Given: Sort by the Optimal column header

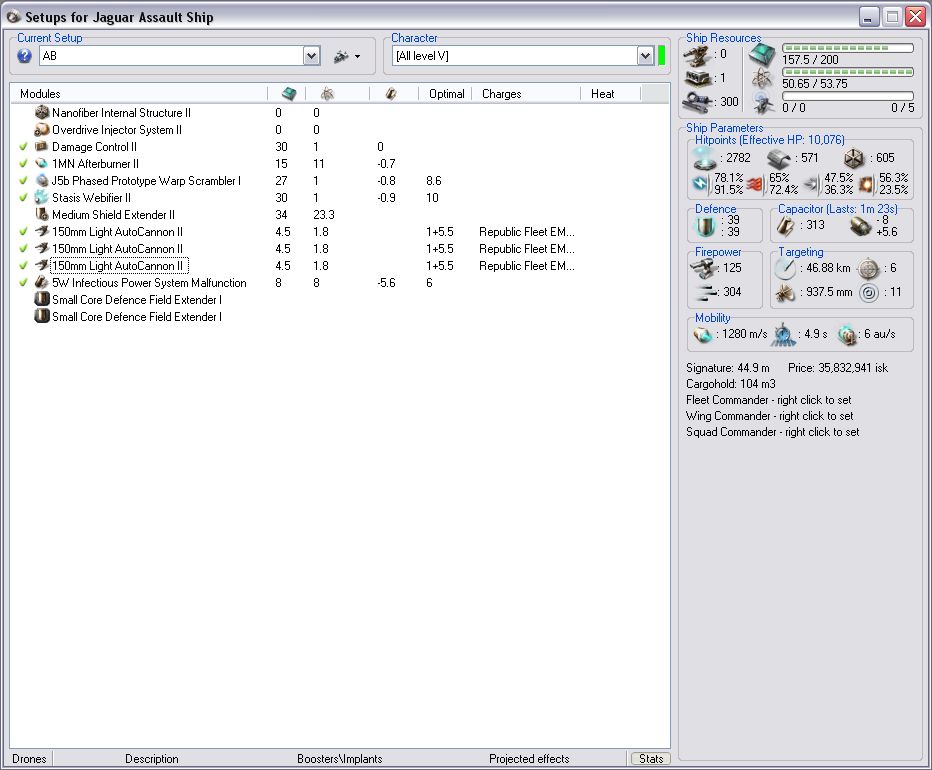Looking at the screenshot, I should (x=446, y=93).
